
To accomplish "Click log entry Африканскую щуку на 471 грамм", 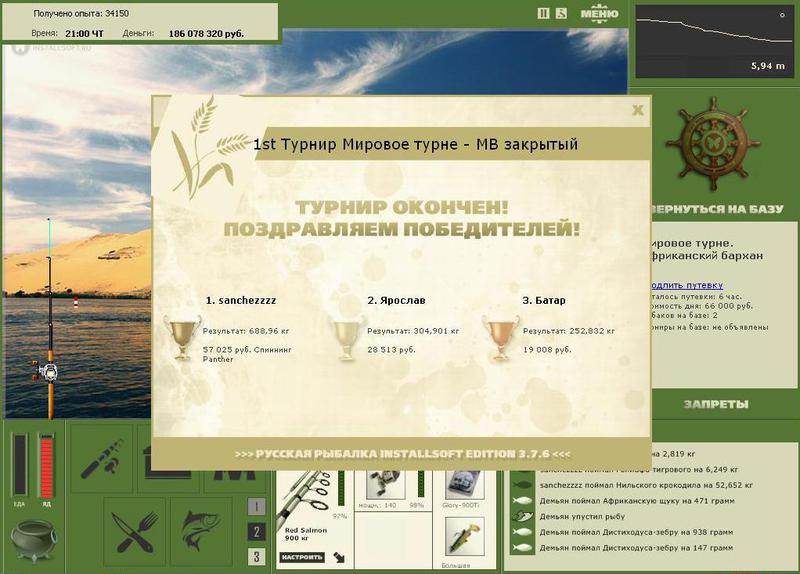I will coord(637,501).
